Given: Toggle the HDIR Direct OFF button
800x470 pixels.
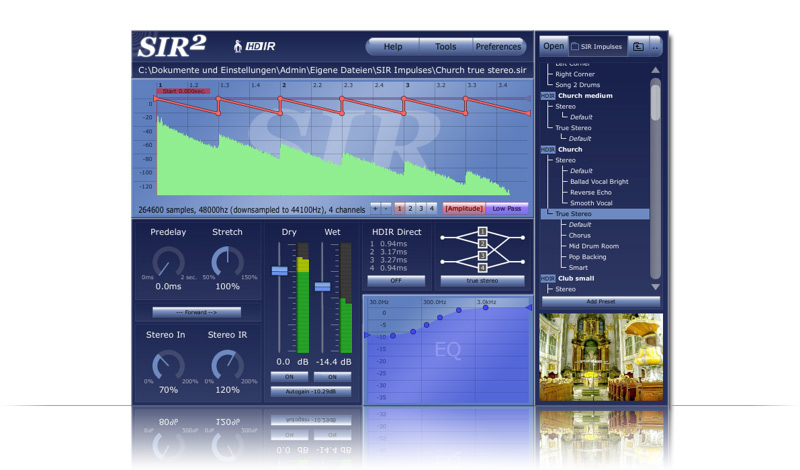Looking at the screenshot, I should coord(396,281).
